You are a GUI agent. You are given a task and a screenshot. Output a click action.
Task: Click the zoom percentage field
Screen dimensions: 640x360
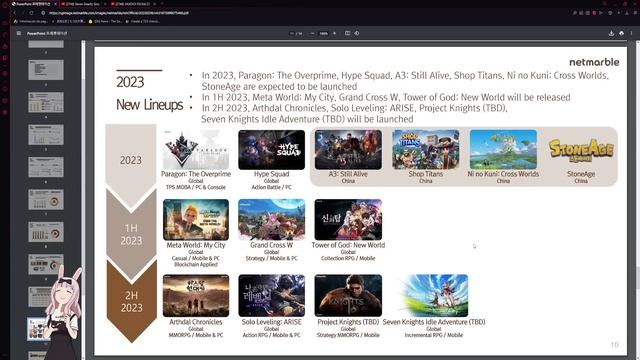323,33
